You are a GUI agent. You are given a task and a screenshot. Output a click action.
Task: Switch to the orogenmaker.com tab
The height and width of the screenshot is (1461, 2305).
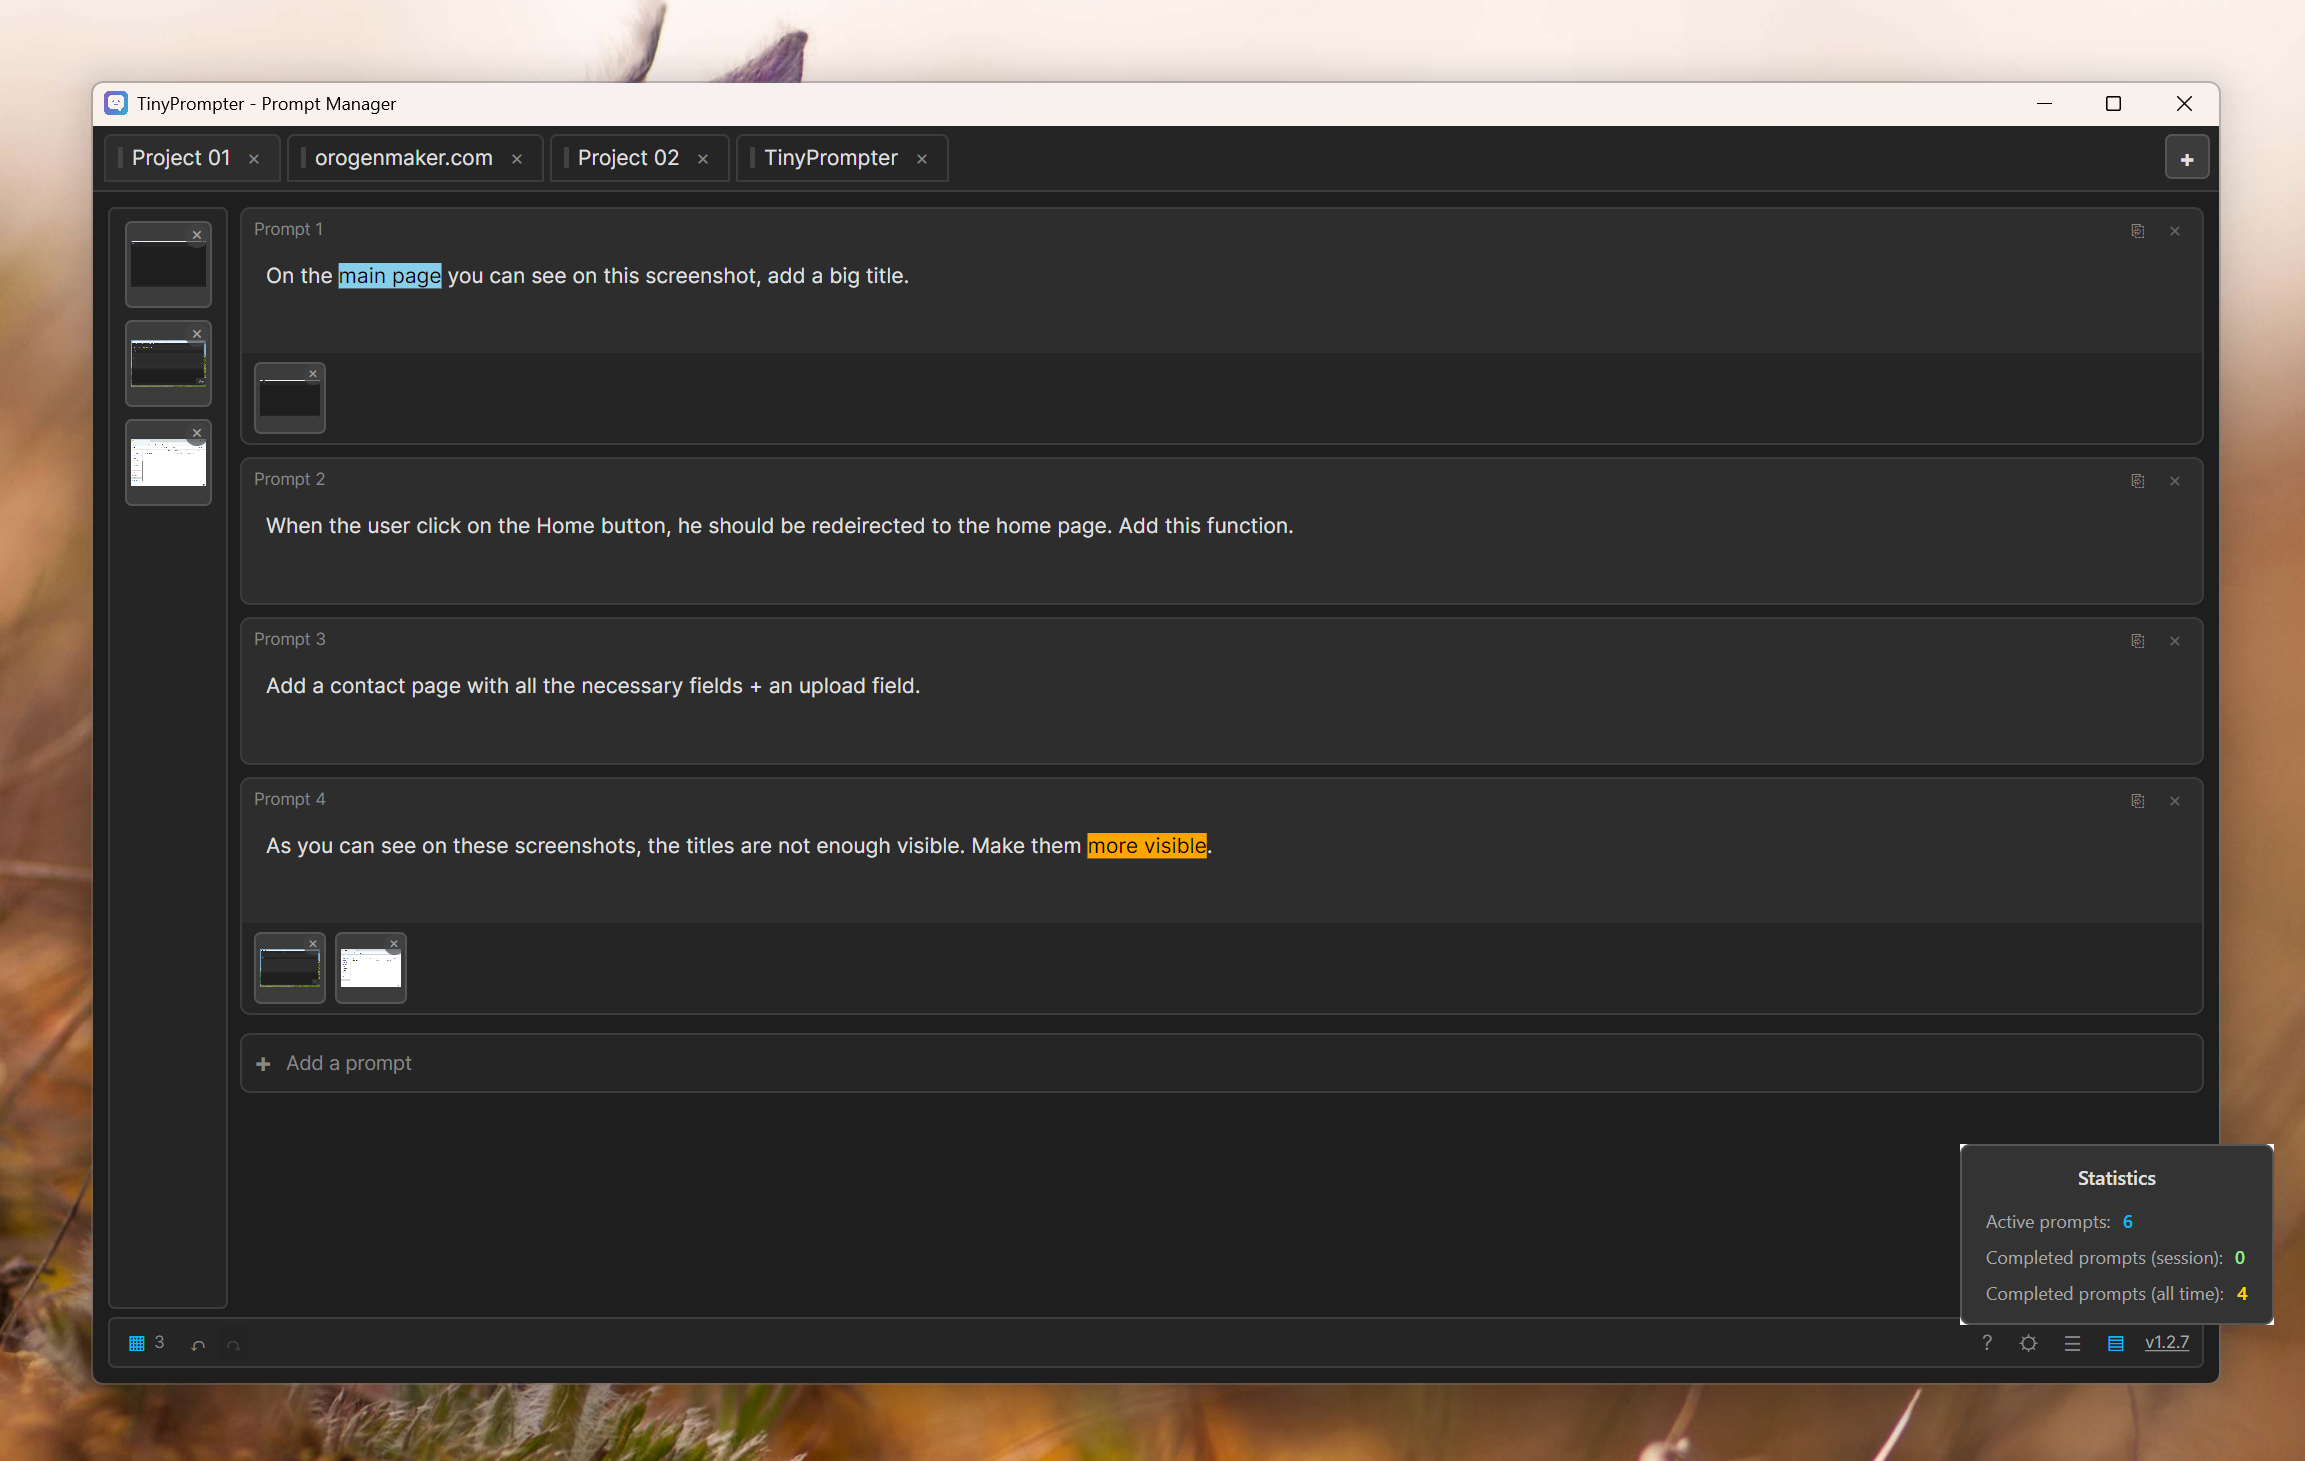click(404, 158)
